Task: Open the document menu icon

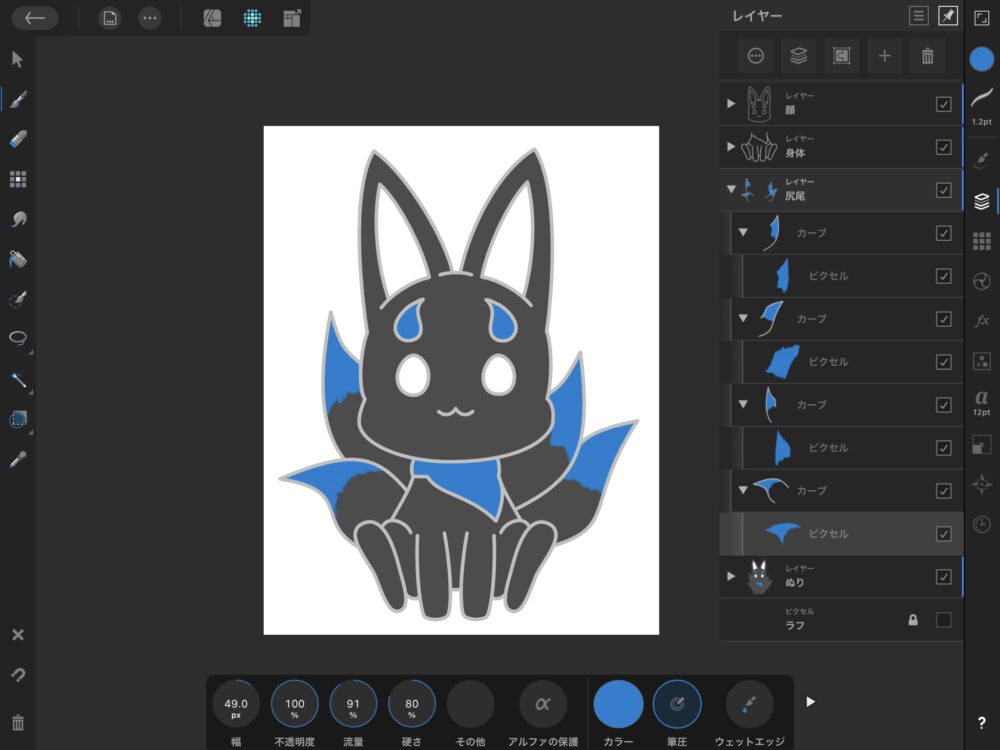Action: coord(110,18)
